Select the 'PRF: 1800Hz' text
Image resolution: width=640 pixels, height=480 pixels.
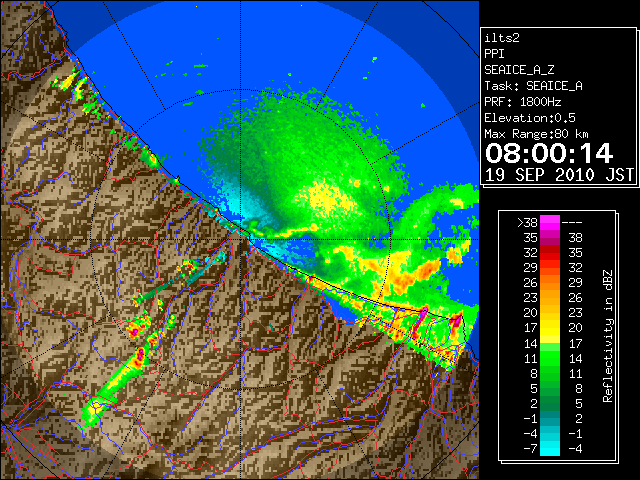coord(523,102)
